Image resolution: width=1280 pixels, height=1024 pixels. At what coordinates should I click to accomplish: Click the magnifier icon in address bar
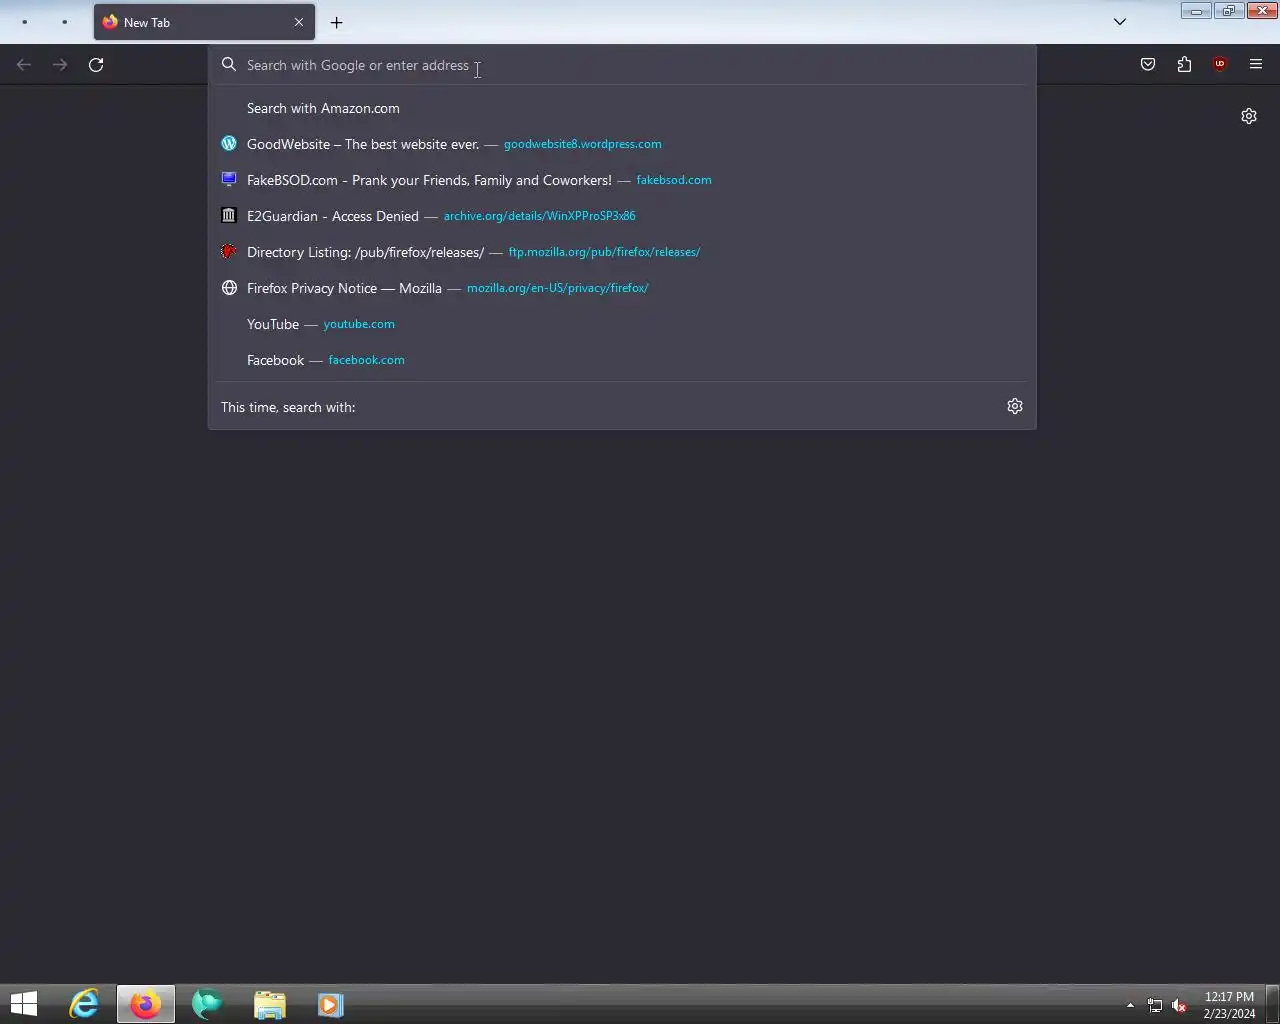click(x=229, y=65)
